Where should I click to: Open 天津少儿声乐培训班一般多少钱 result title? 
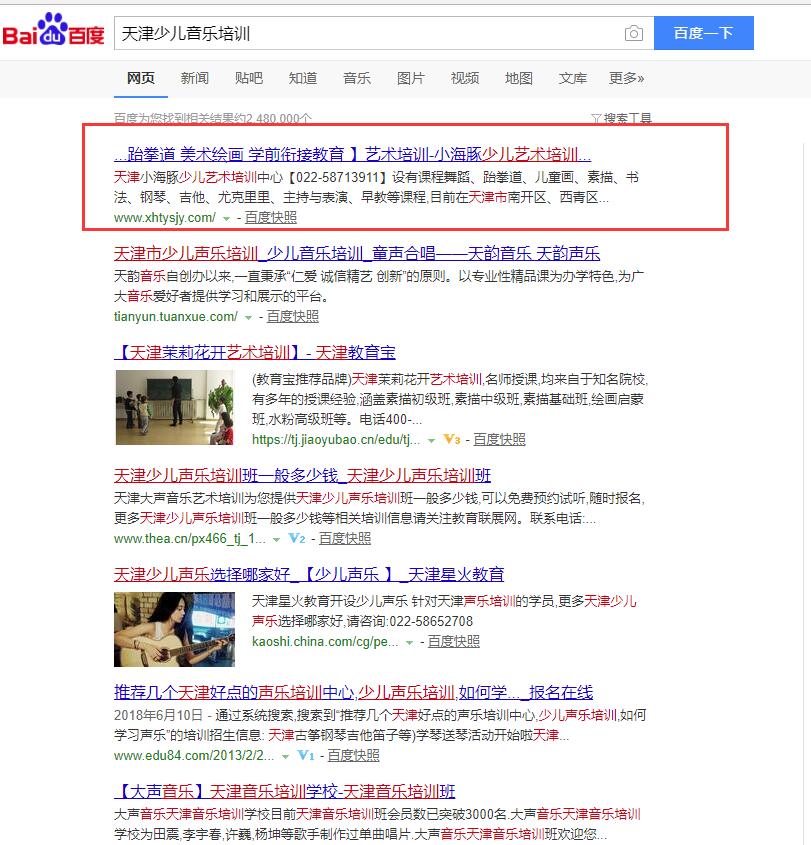302,475
